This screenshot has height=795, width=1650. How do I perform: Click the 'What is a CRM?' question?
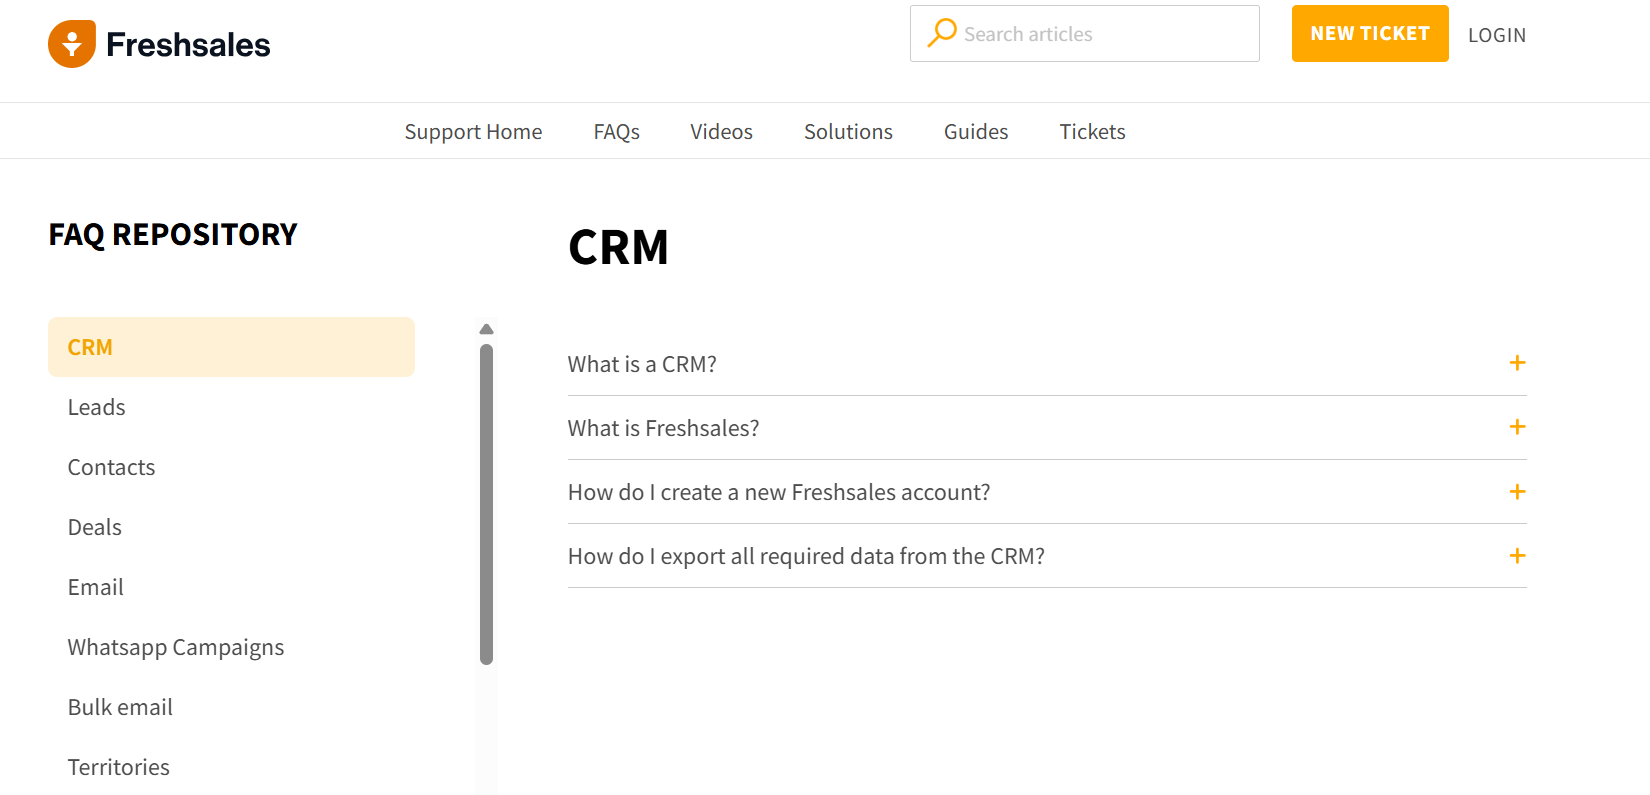[x=642, y=364]
